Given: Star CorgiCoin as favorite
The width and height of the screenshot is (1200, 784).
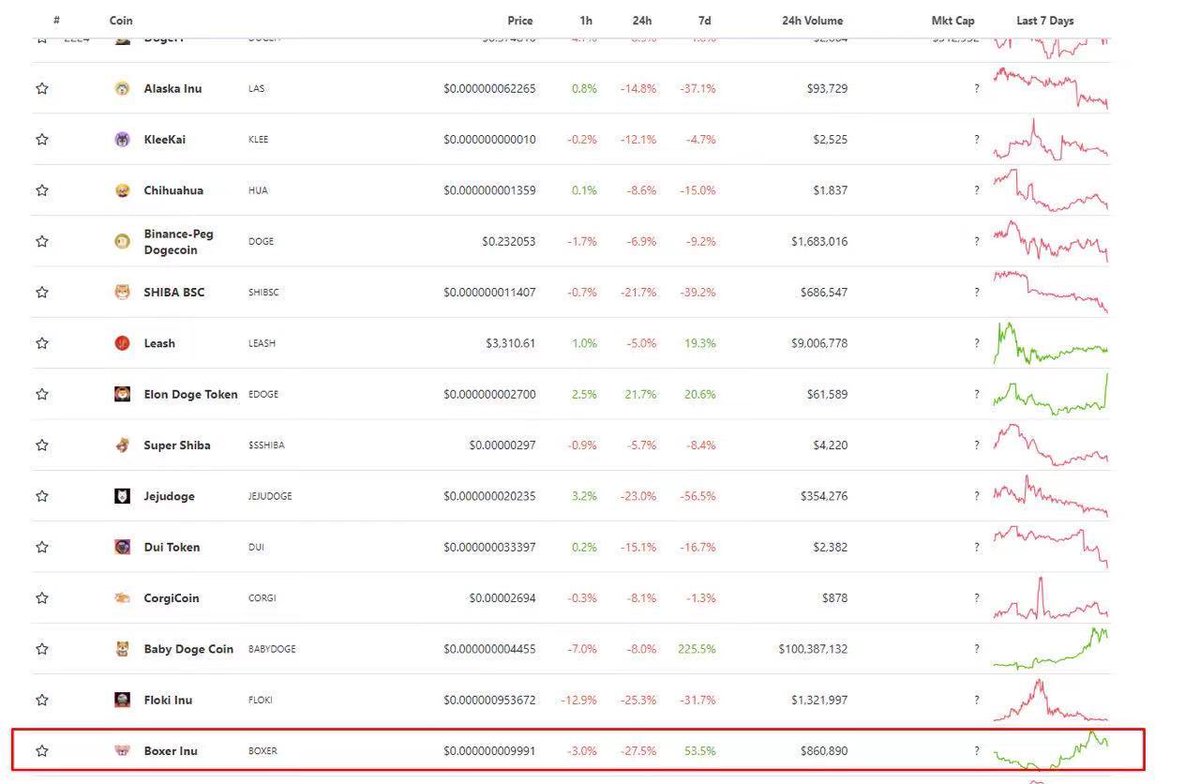Looking at the screenshot, I should pos(42,599).
